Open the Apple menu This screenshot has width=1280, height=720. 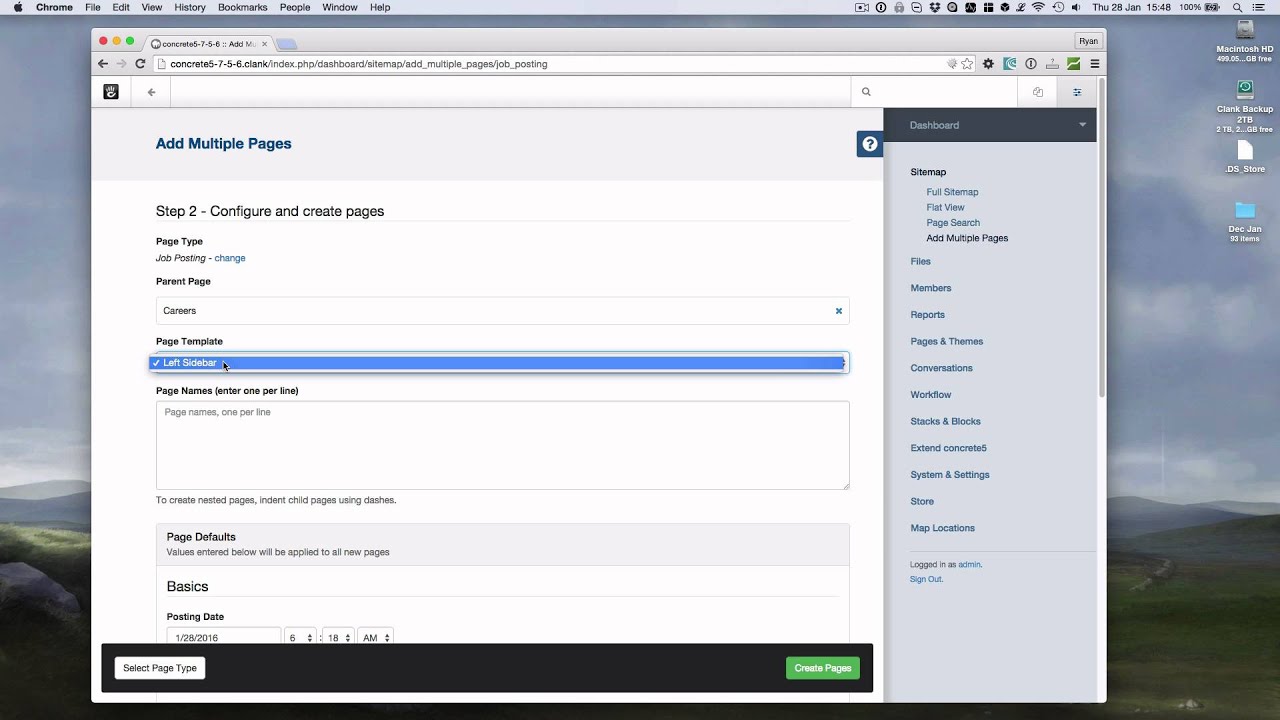pyautogui.click(x=18, y=7)
